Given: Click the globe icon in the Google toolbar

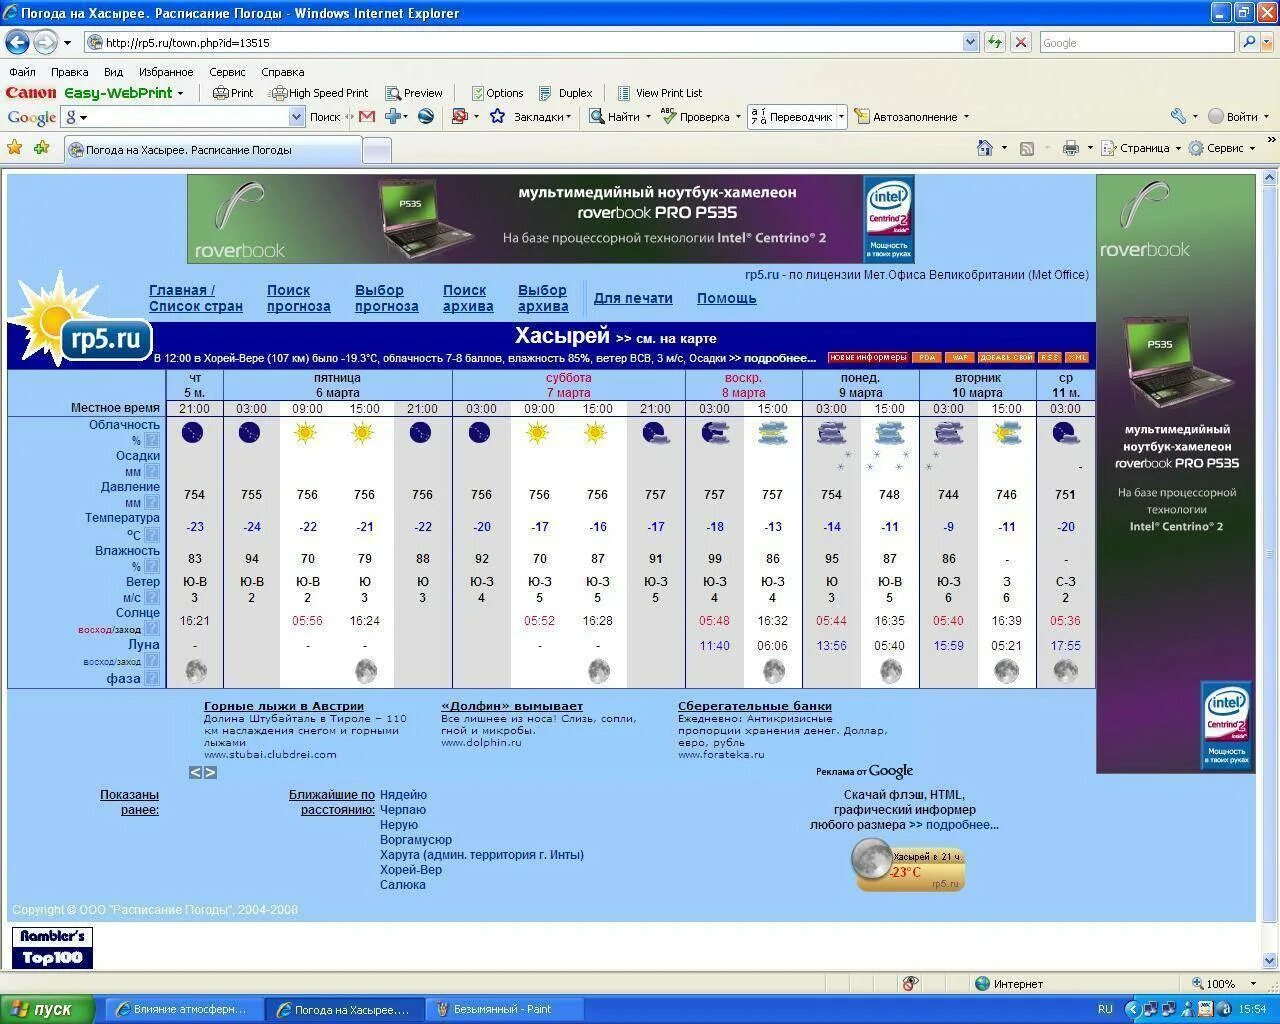Looking at the screenshot, I should tap(426, 116).
